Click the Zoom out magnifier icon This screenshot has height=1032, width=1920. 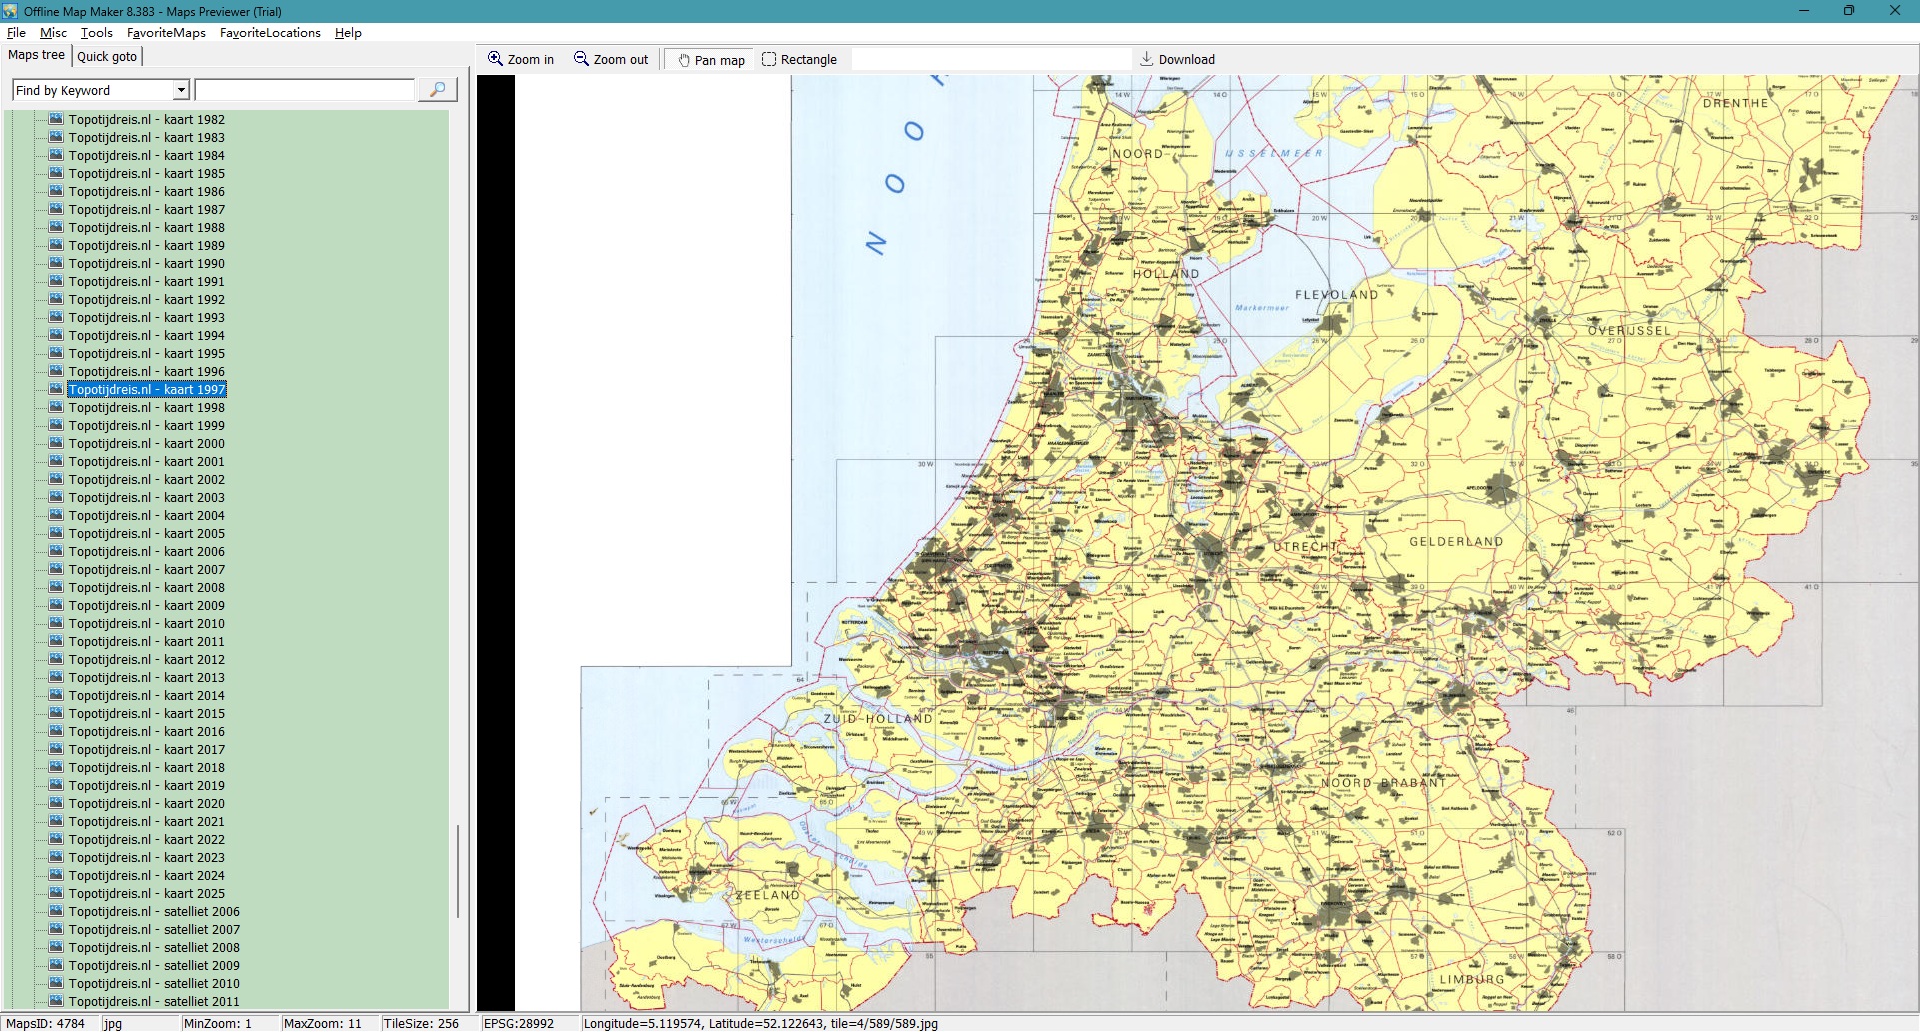(x=581, y=59)
